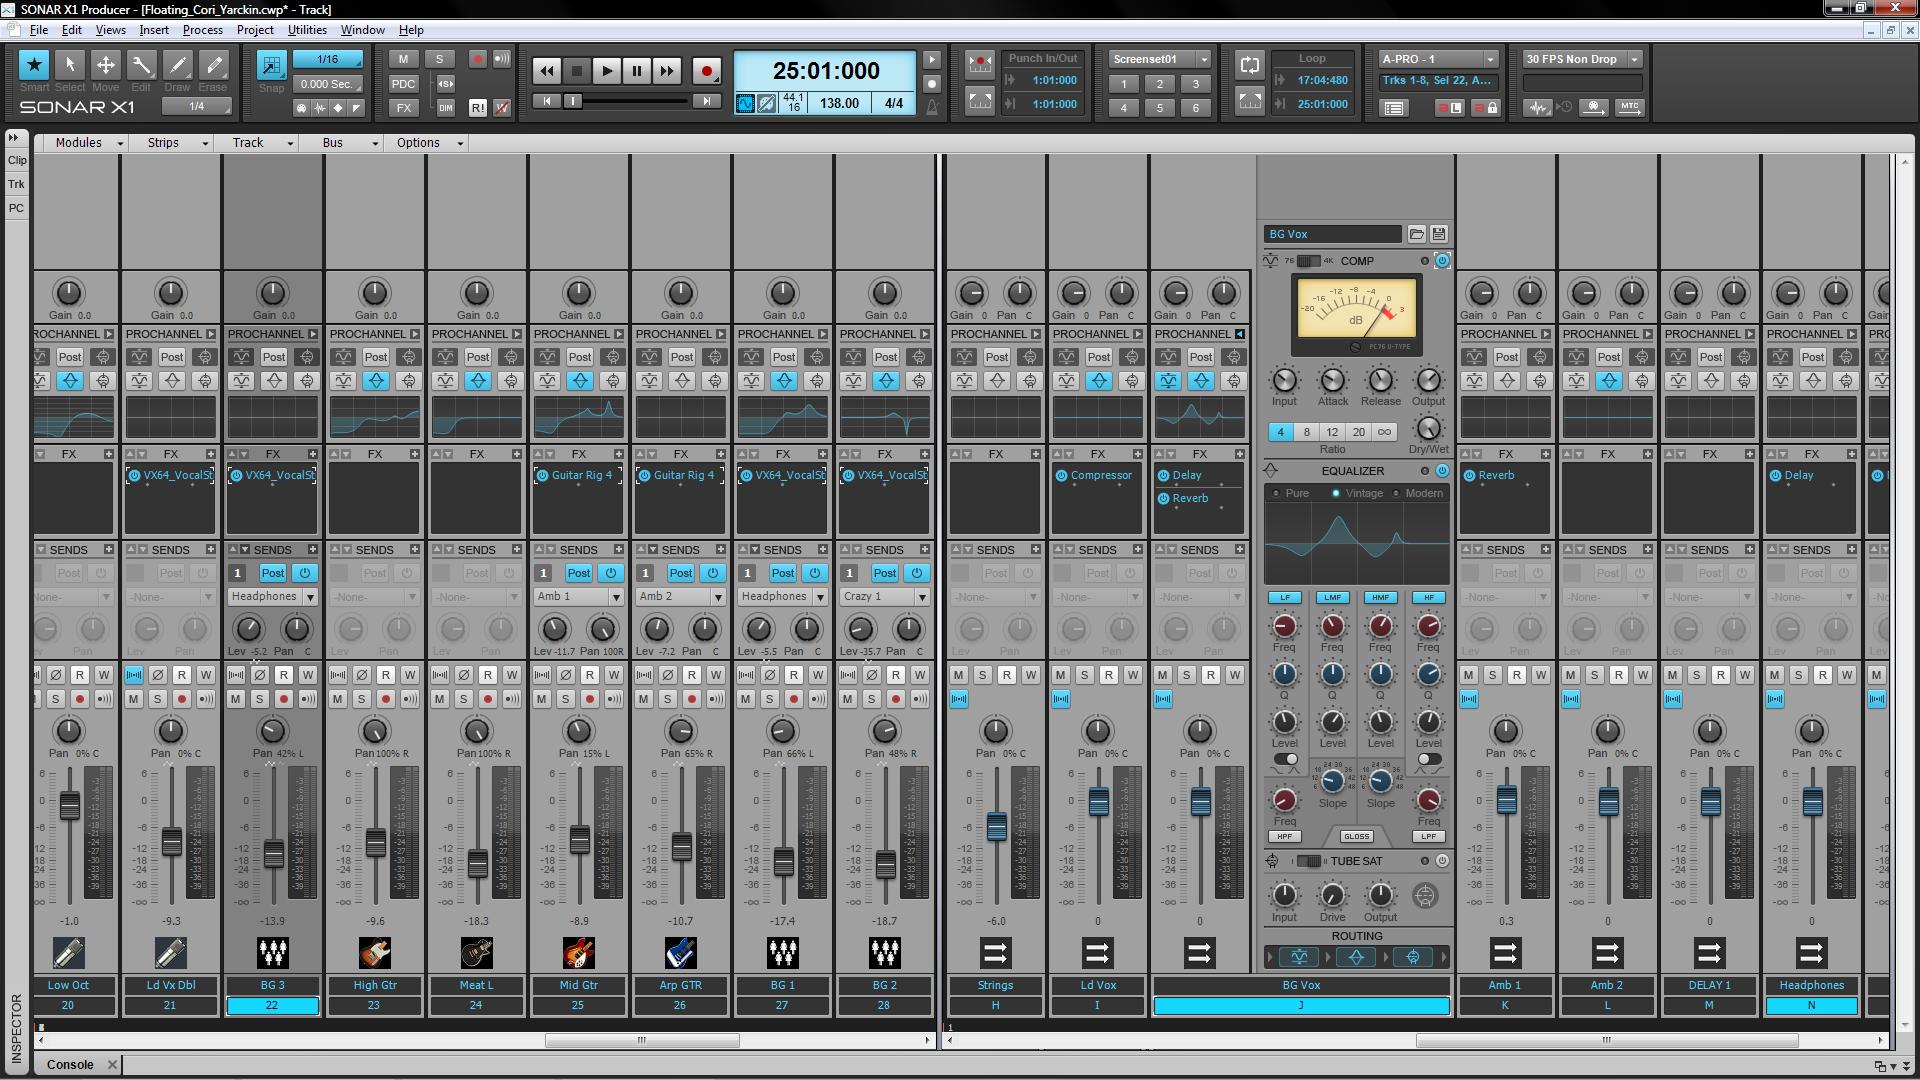Open the Utilities menu
This screenshot has height=1080, width=1920.
pyautogui.click(x=307, y=30)
